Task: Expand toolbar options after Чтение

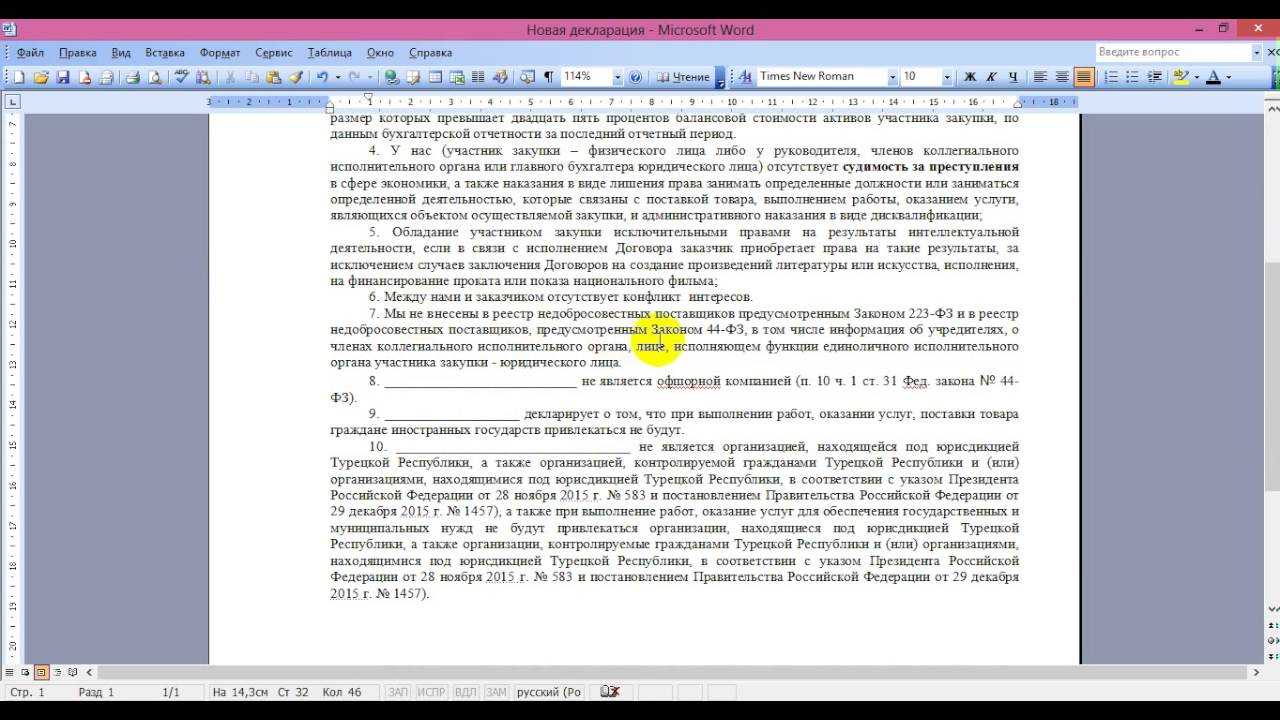Action: [720, 77]
